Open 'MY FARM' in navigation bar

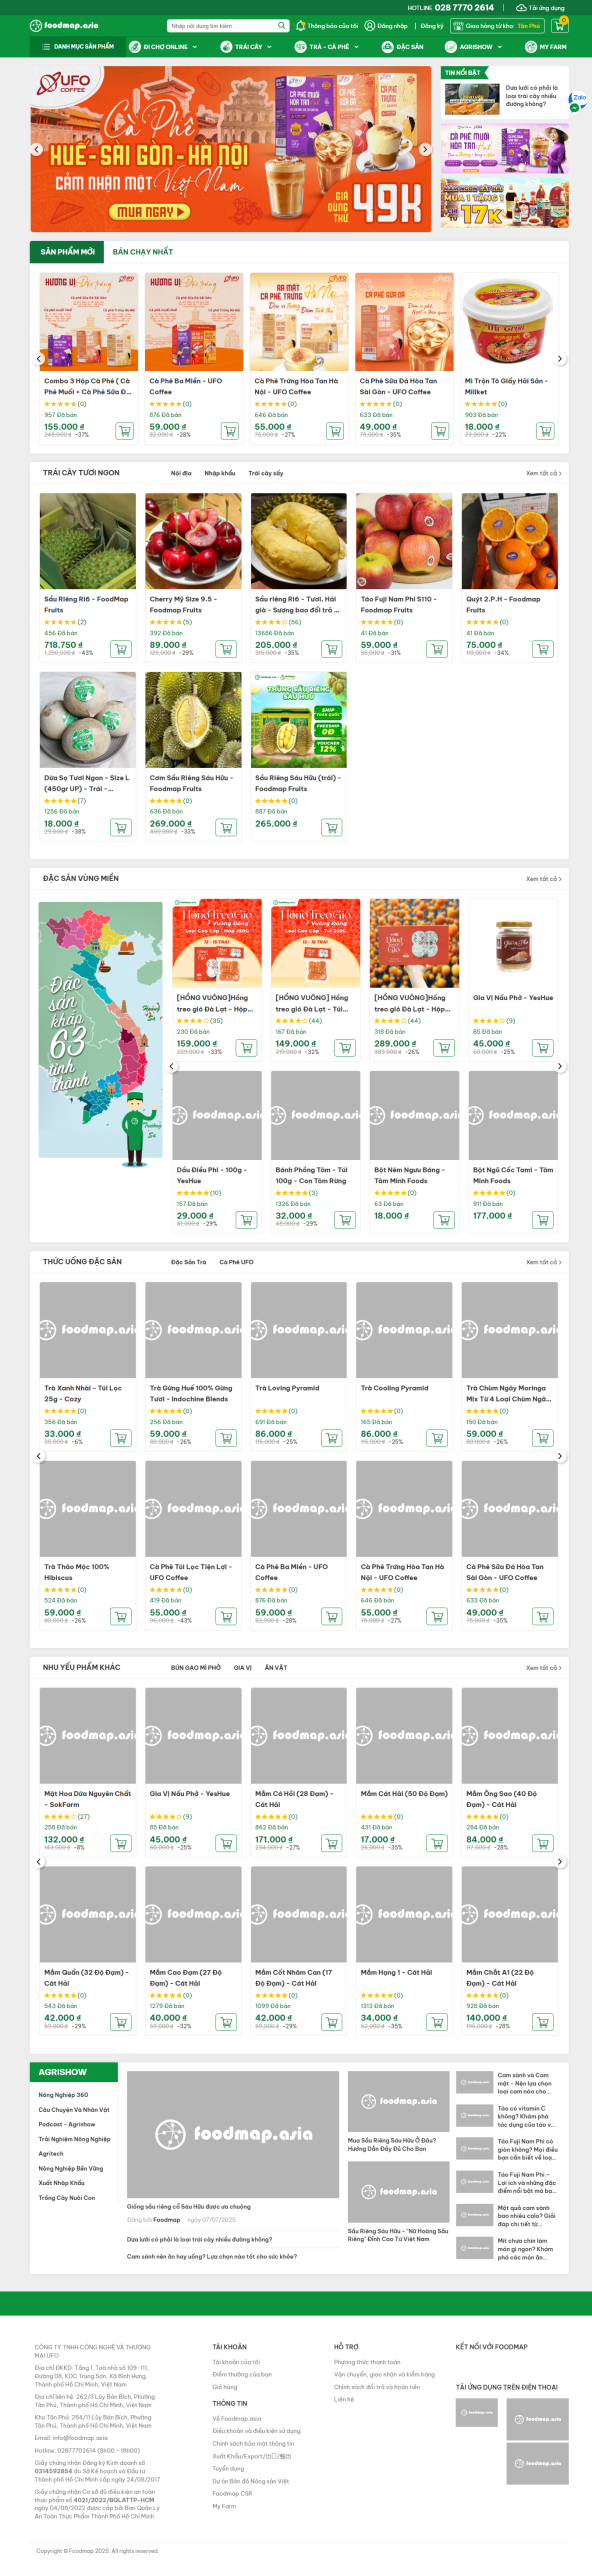click(546, 47)
